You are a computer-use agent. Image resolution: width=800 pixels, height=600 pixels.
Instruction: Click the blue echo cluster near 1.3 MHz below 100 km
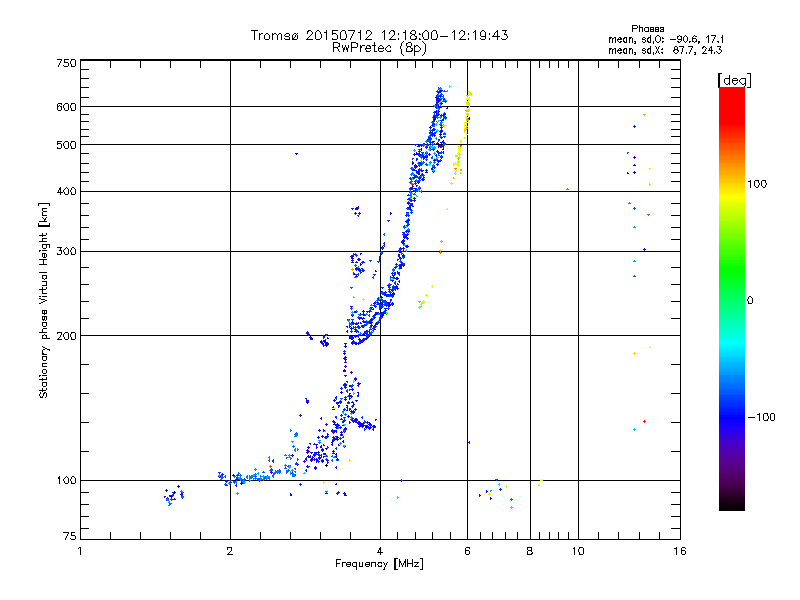174,495
